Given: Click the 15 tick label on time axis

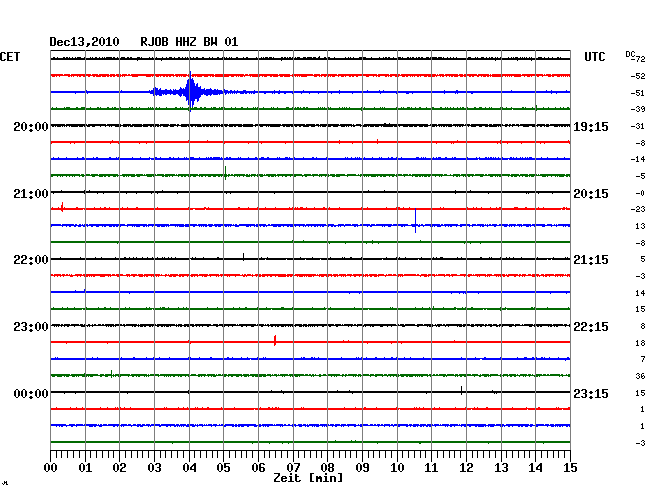Looking at the screenshot, I should (570, 468).
